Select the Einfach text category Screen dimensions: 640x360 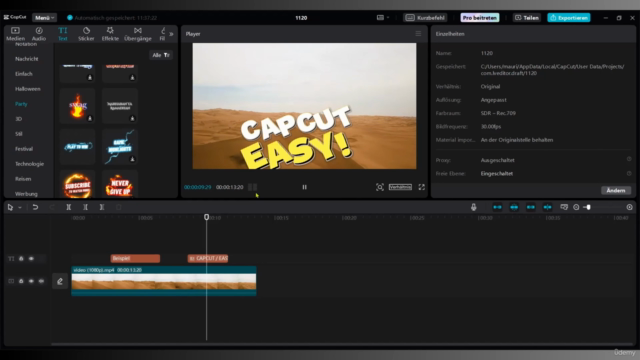(x=24, y=74)
